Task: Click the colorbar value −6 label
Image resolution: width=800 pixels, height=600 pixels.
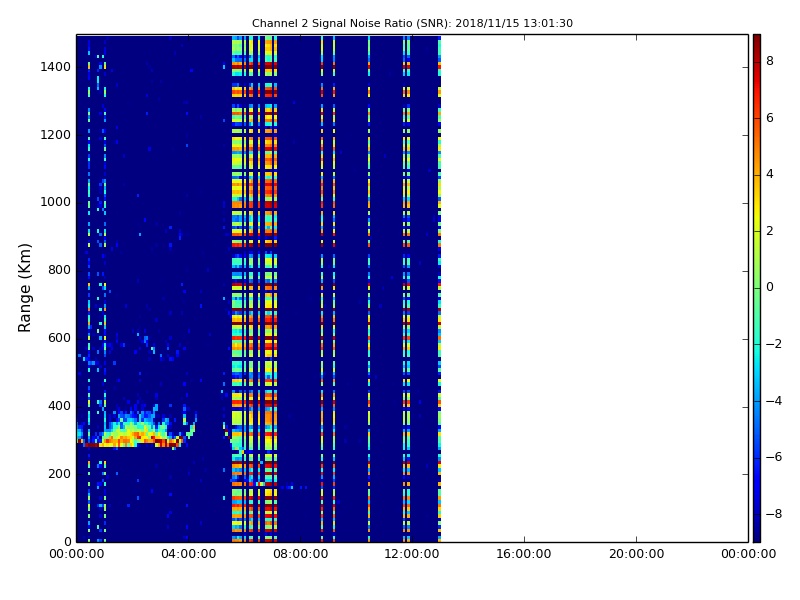Action: (773, 457)
